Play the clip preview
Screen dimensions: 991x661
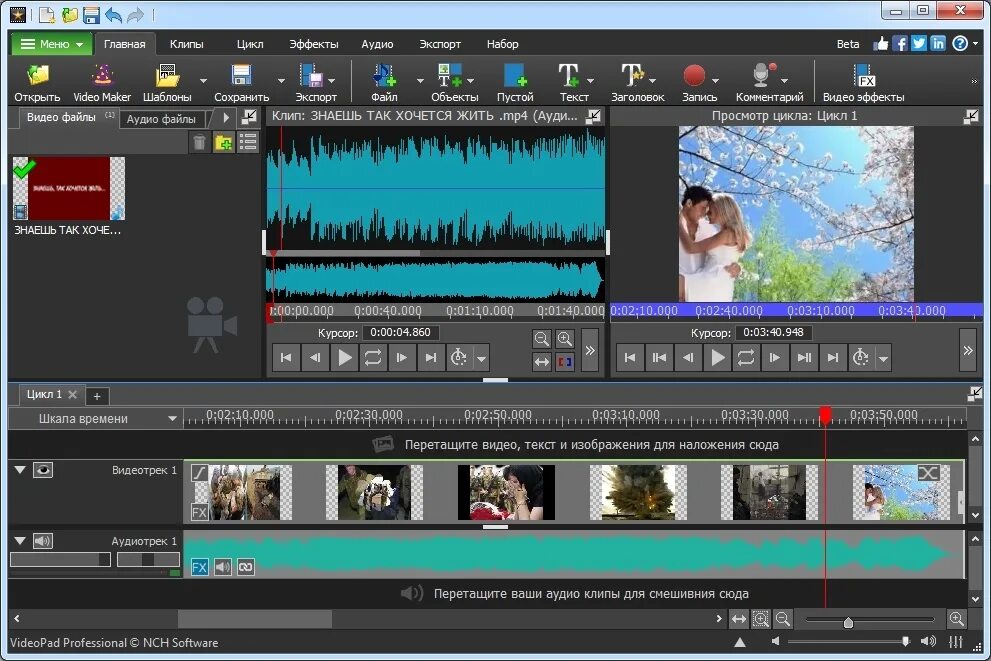coord(344,358)
